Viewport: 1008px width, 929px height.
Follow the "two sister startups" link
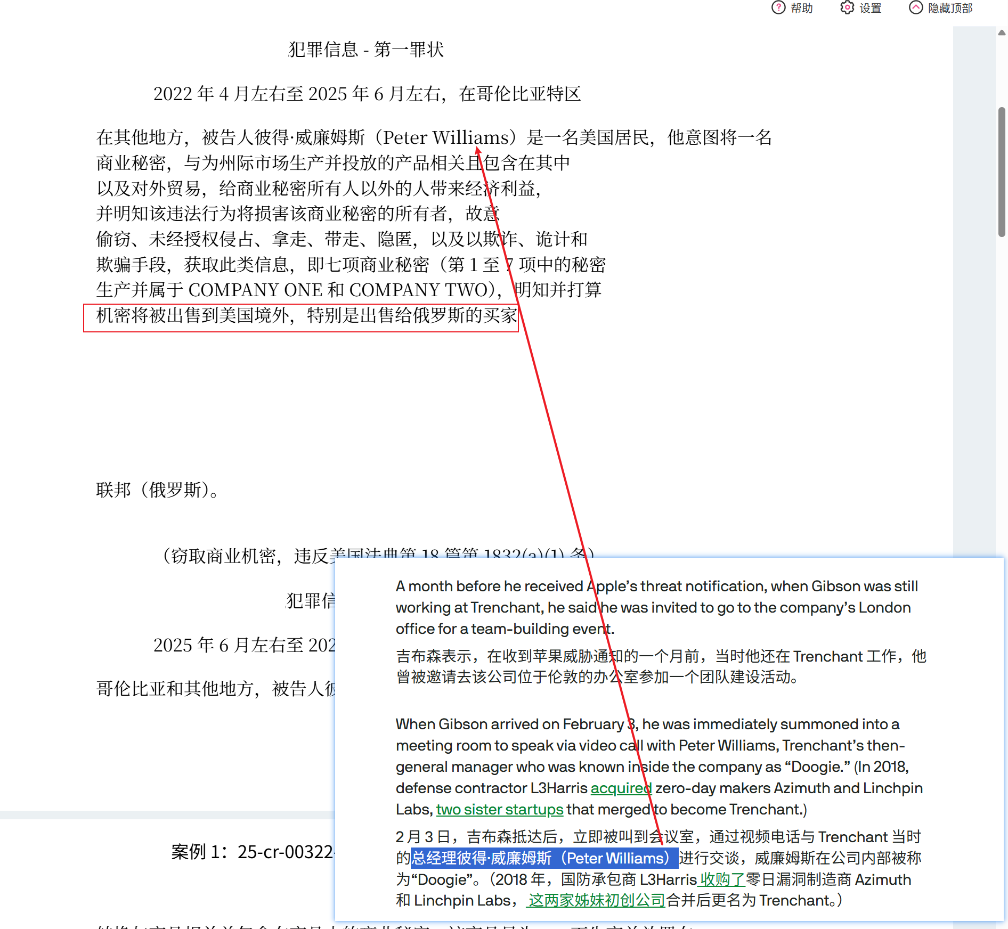tap(499, 809)
